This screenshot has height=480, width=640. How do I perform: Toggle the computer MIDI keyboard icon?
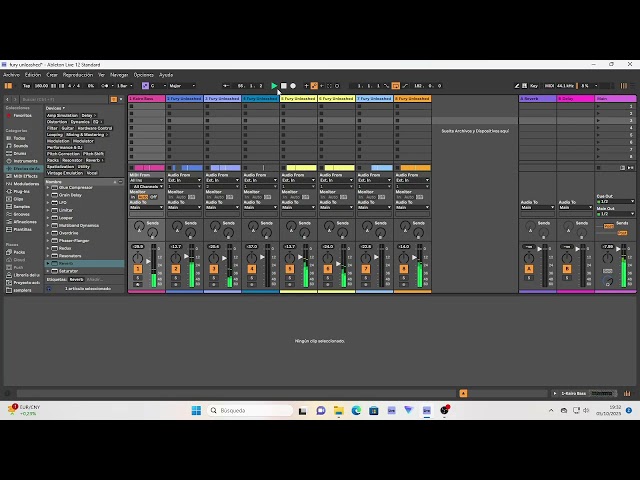coord(524,86)
